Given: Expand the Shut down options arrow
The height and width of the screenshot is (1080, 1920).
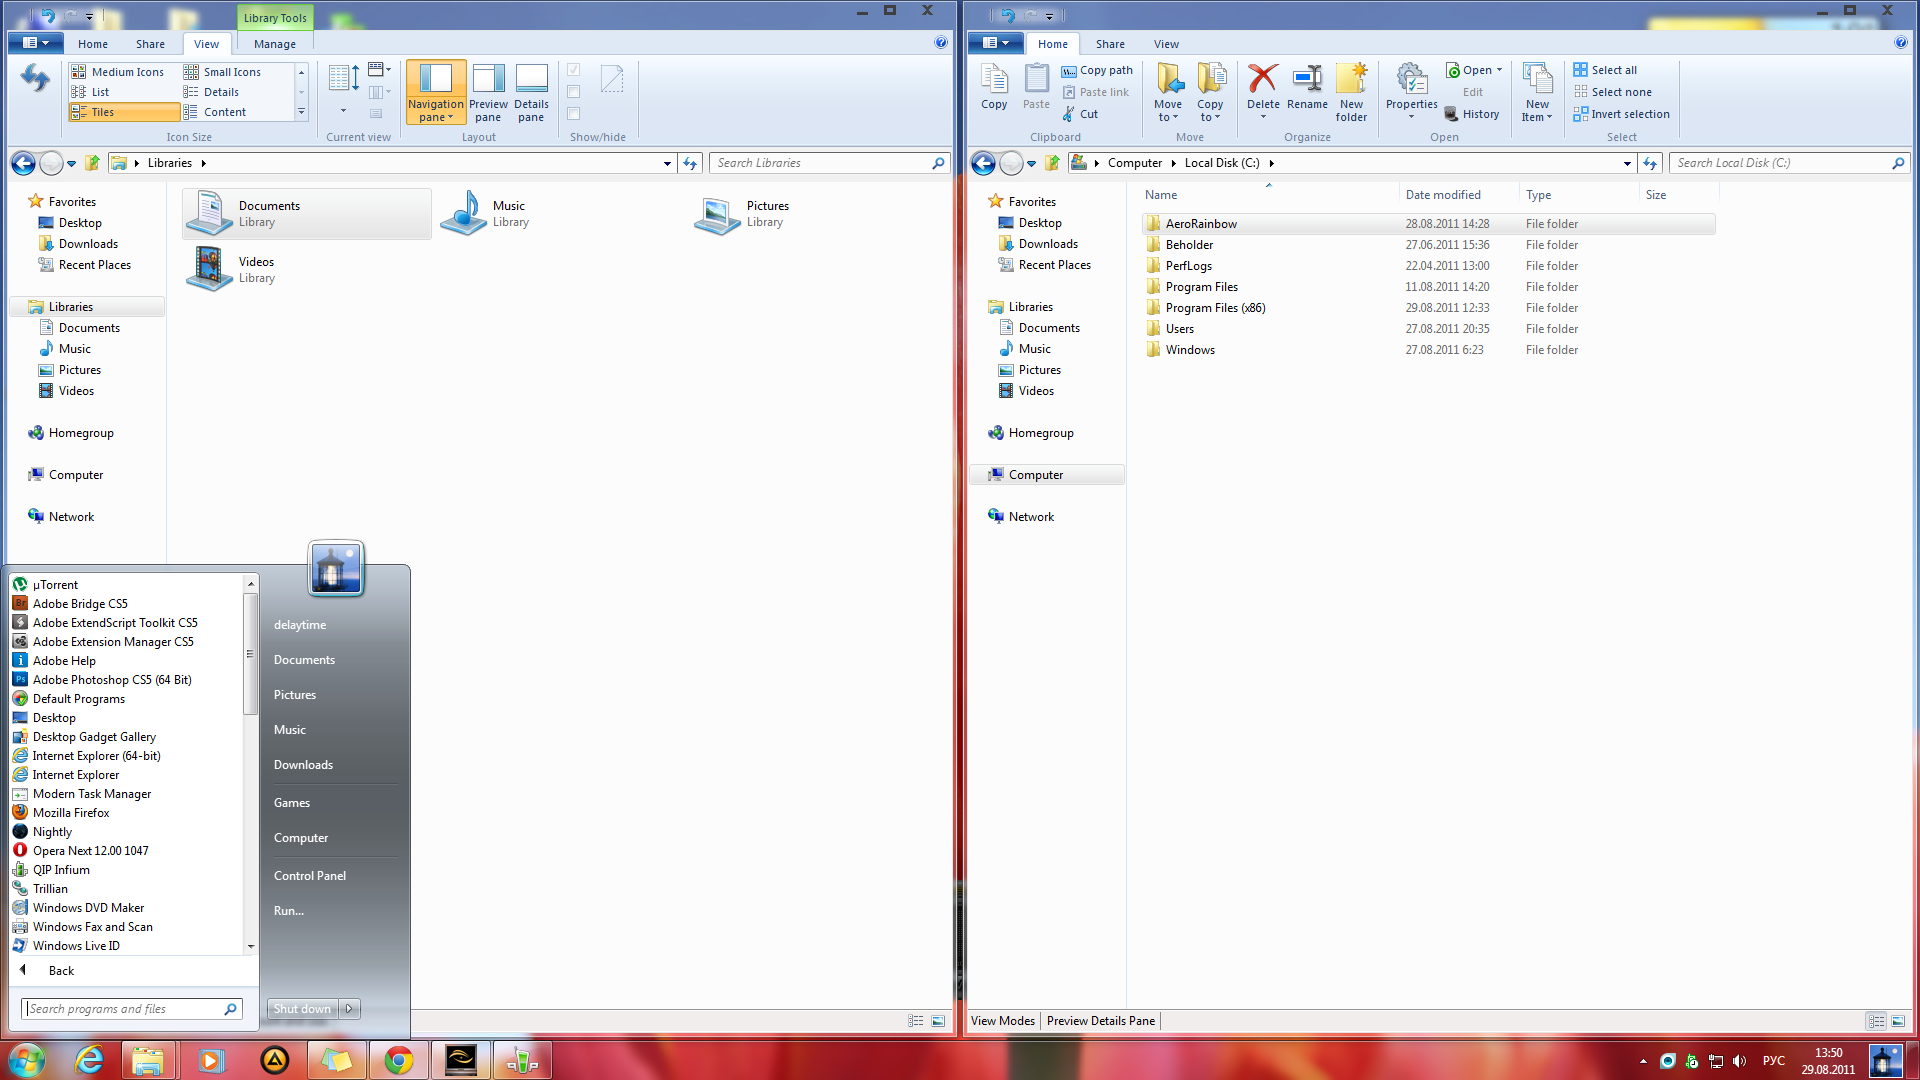Looking at the screenshot, I should click(x=350, y=1009).
